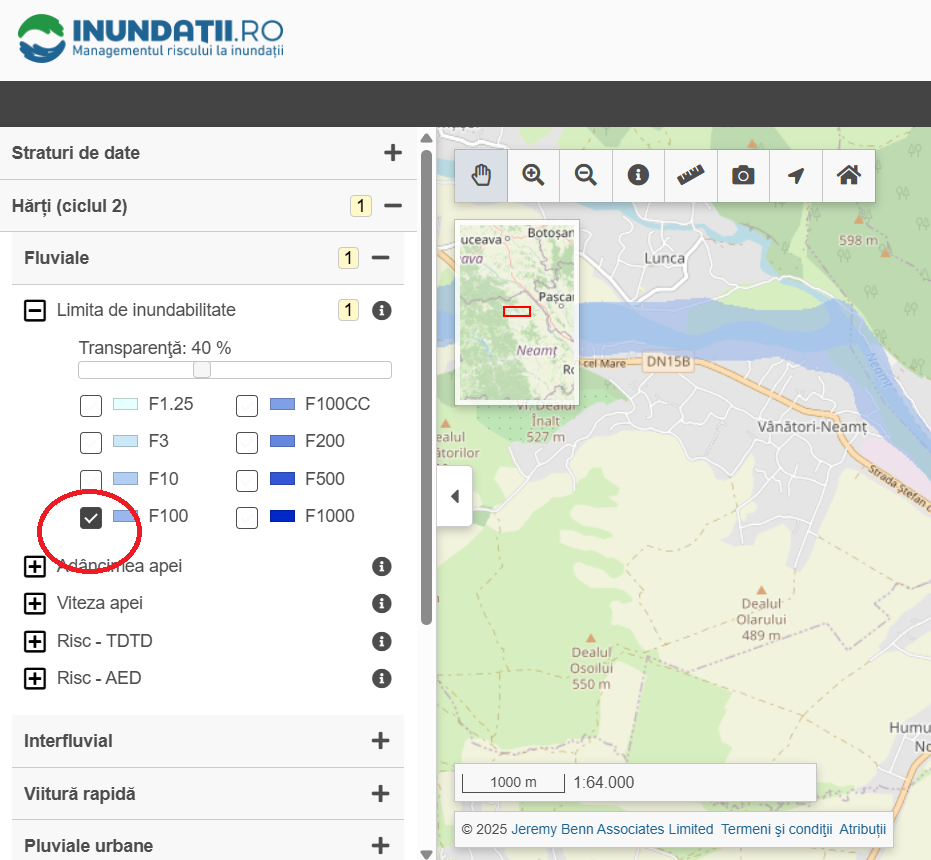Expand the Straturi de date section
This screenshot has height=860, width=931.
coord(393,153)
